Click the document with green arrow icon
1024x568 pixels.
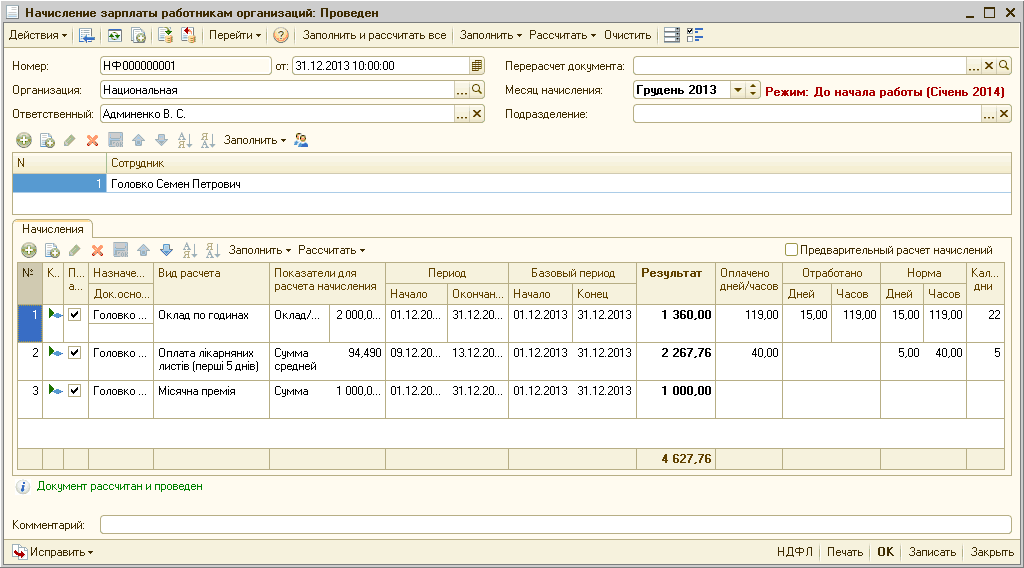tap(165, 35)
